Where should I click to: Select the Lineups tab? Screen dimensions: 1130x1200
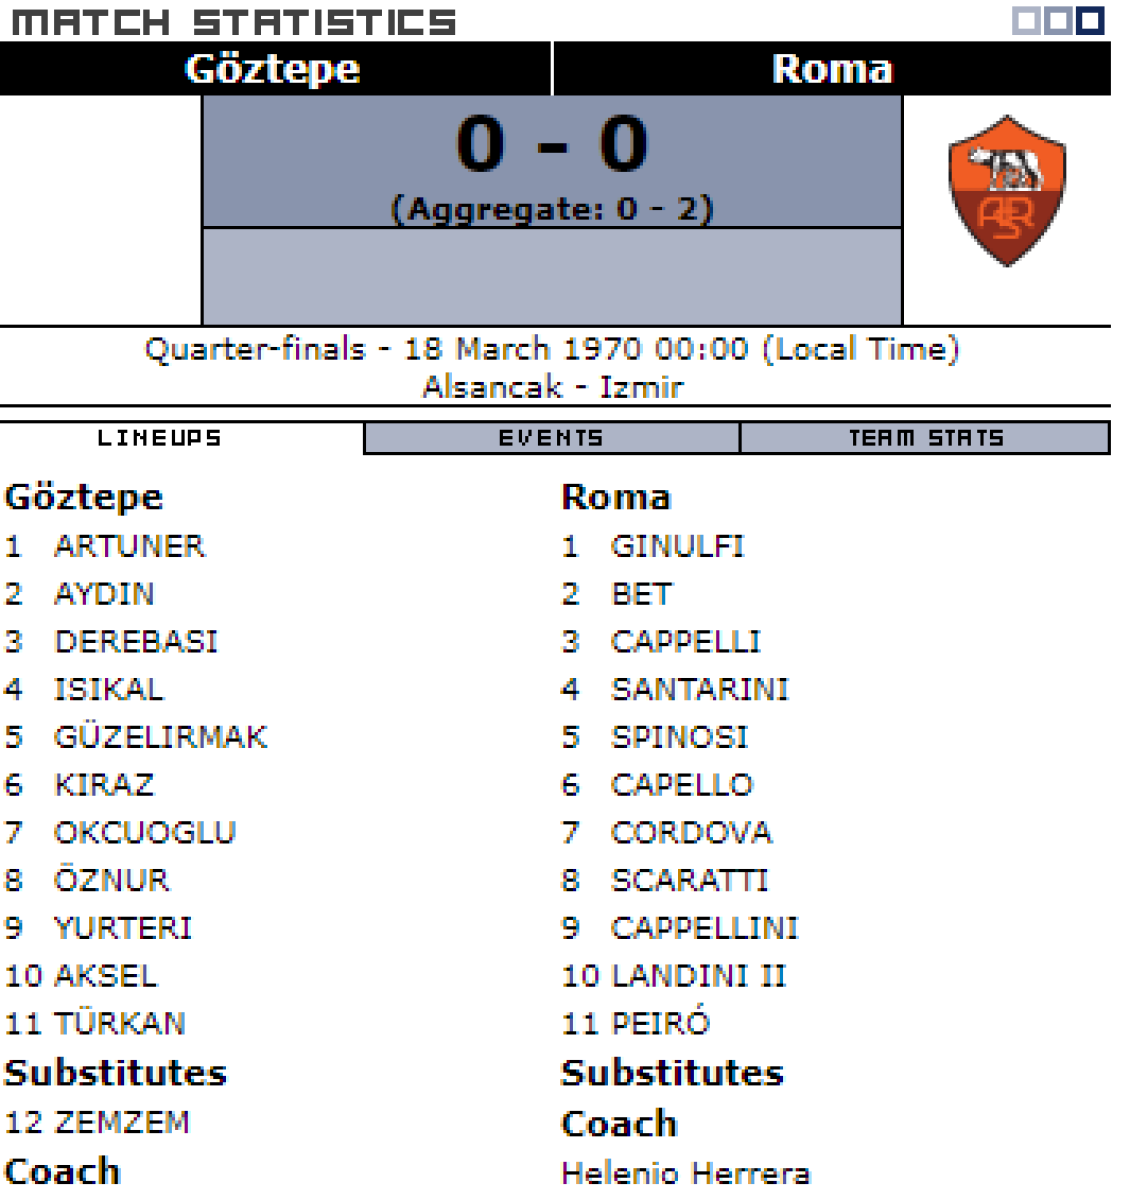[x=160, y=438]
